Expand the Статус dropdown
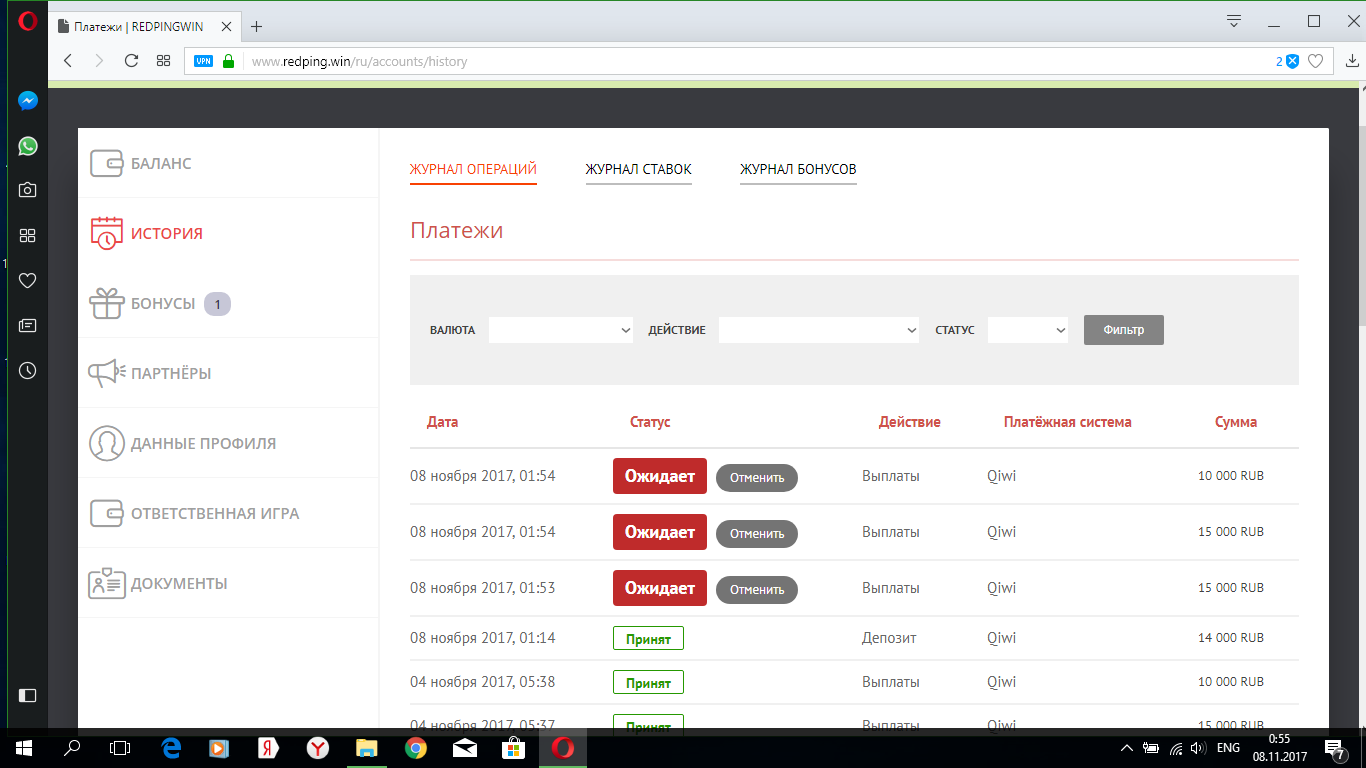This screenshot has width=1366, height=768. point(1028,330)
